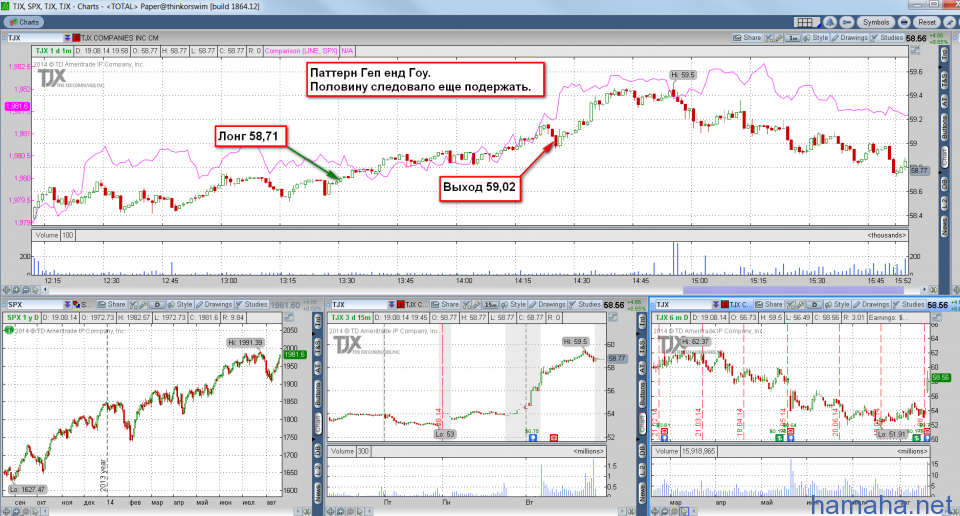Open the chart grid layout selector
Image resolution: width=960 pixels, height=516 pixels.
808,22
